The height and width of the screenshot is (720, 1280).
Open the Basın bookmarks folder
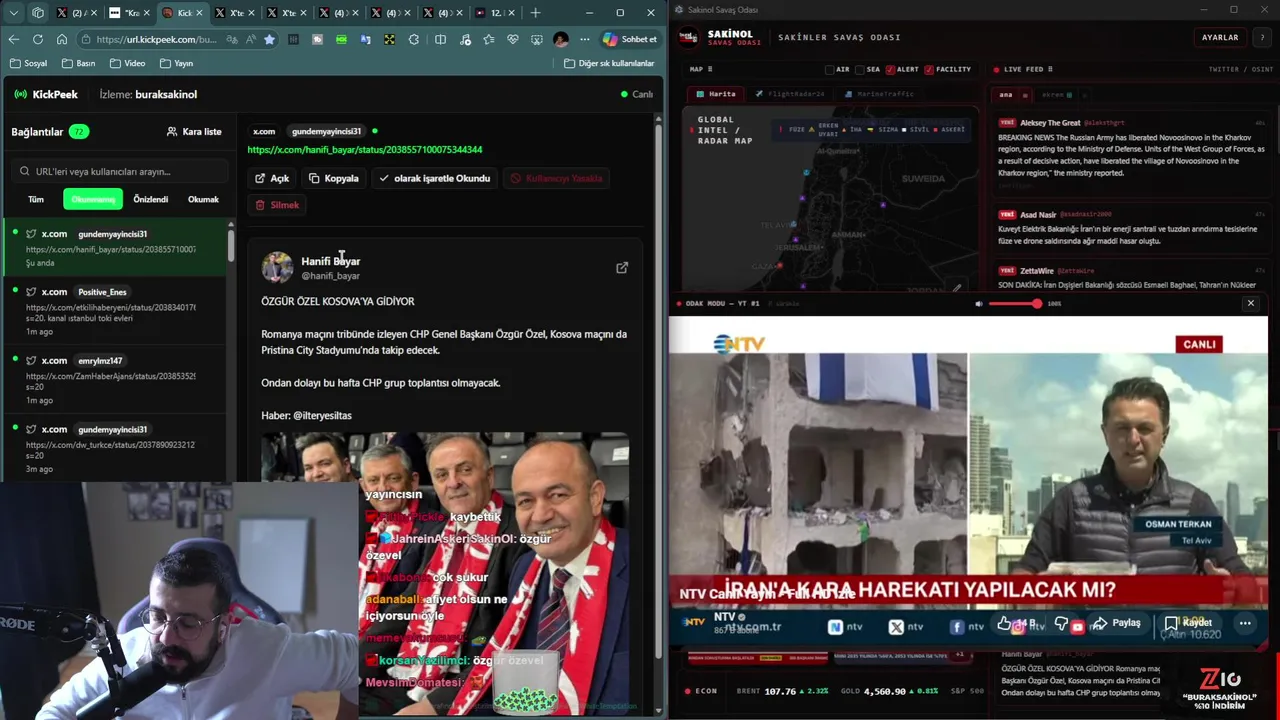tap(78, 63)
